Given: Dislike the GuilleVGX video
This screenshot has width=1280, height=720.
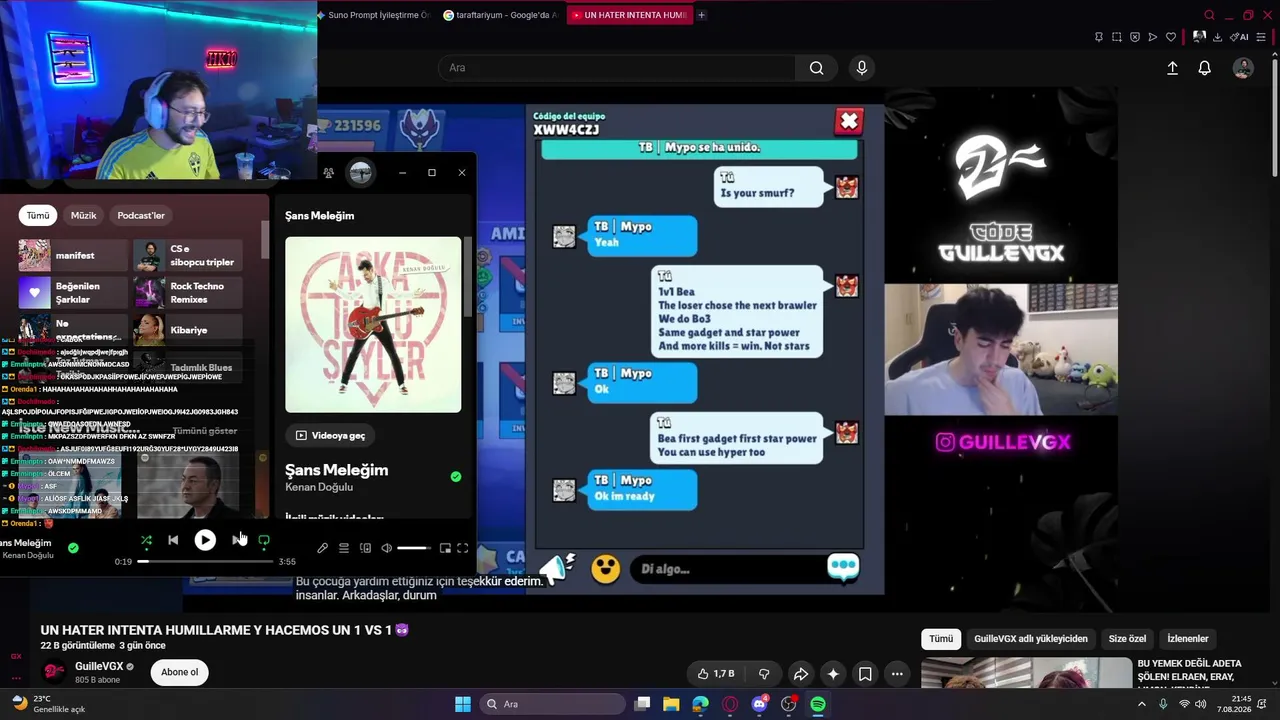Looking at the screenshot, I should pos(764,674).
